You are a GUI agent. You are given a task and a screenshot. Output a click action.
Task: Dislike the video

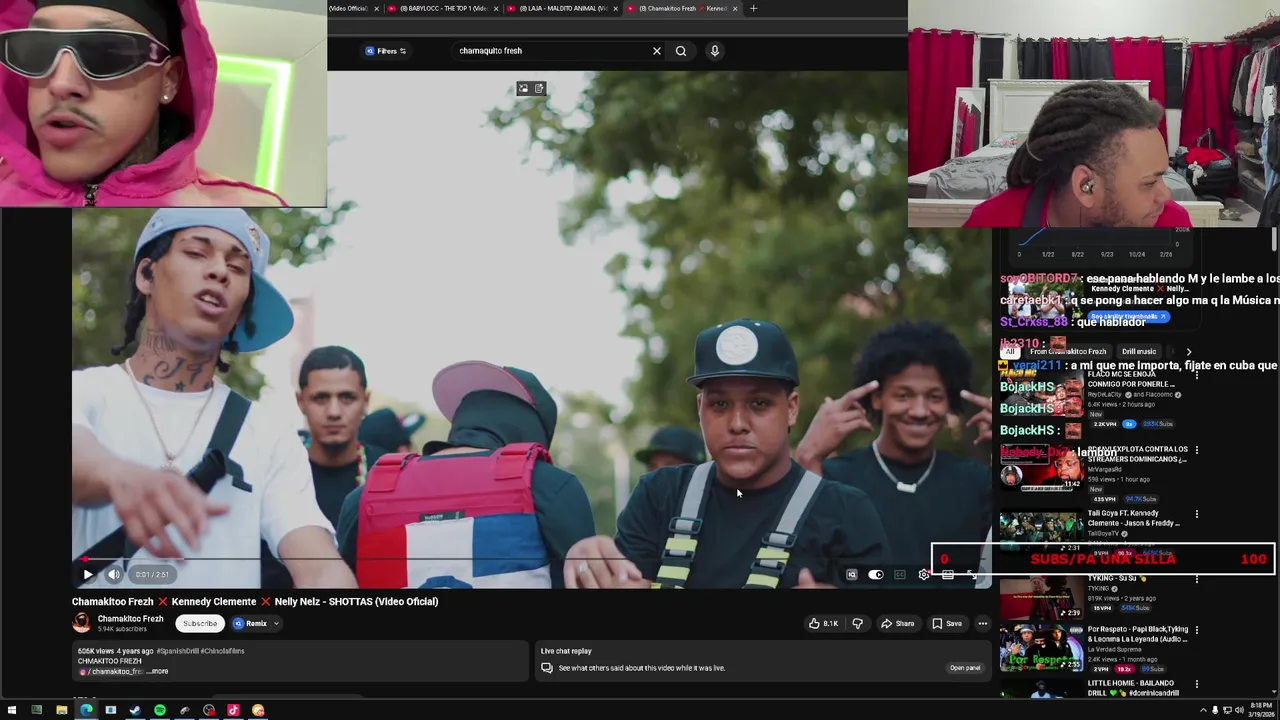[x=857, y=623]
